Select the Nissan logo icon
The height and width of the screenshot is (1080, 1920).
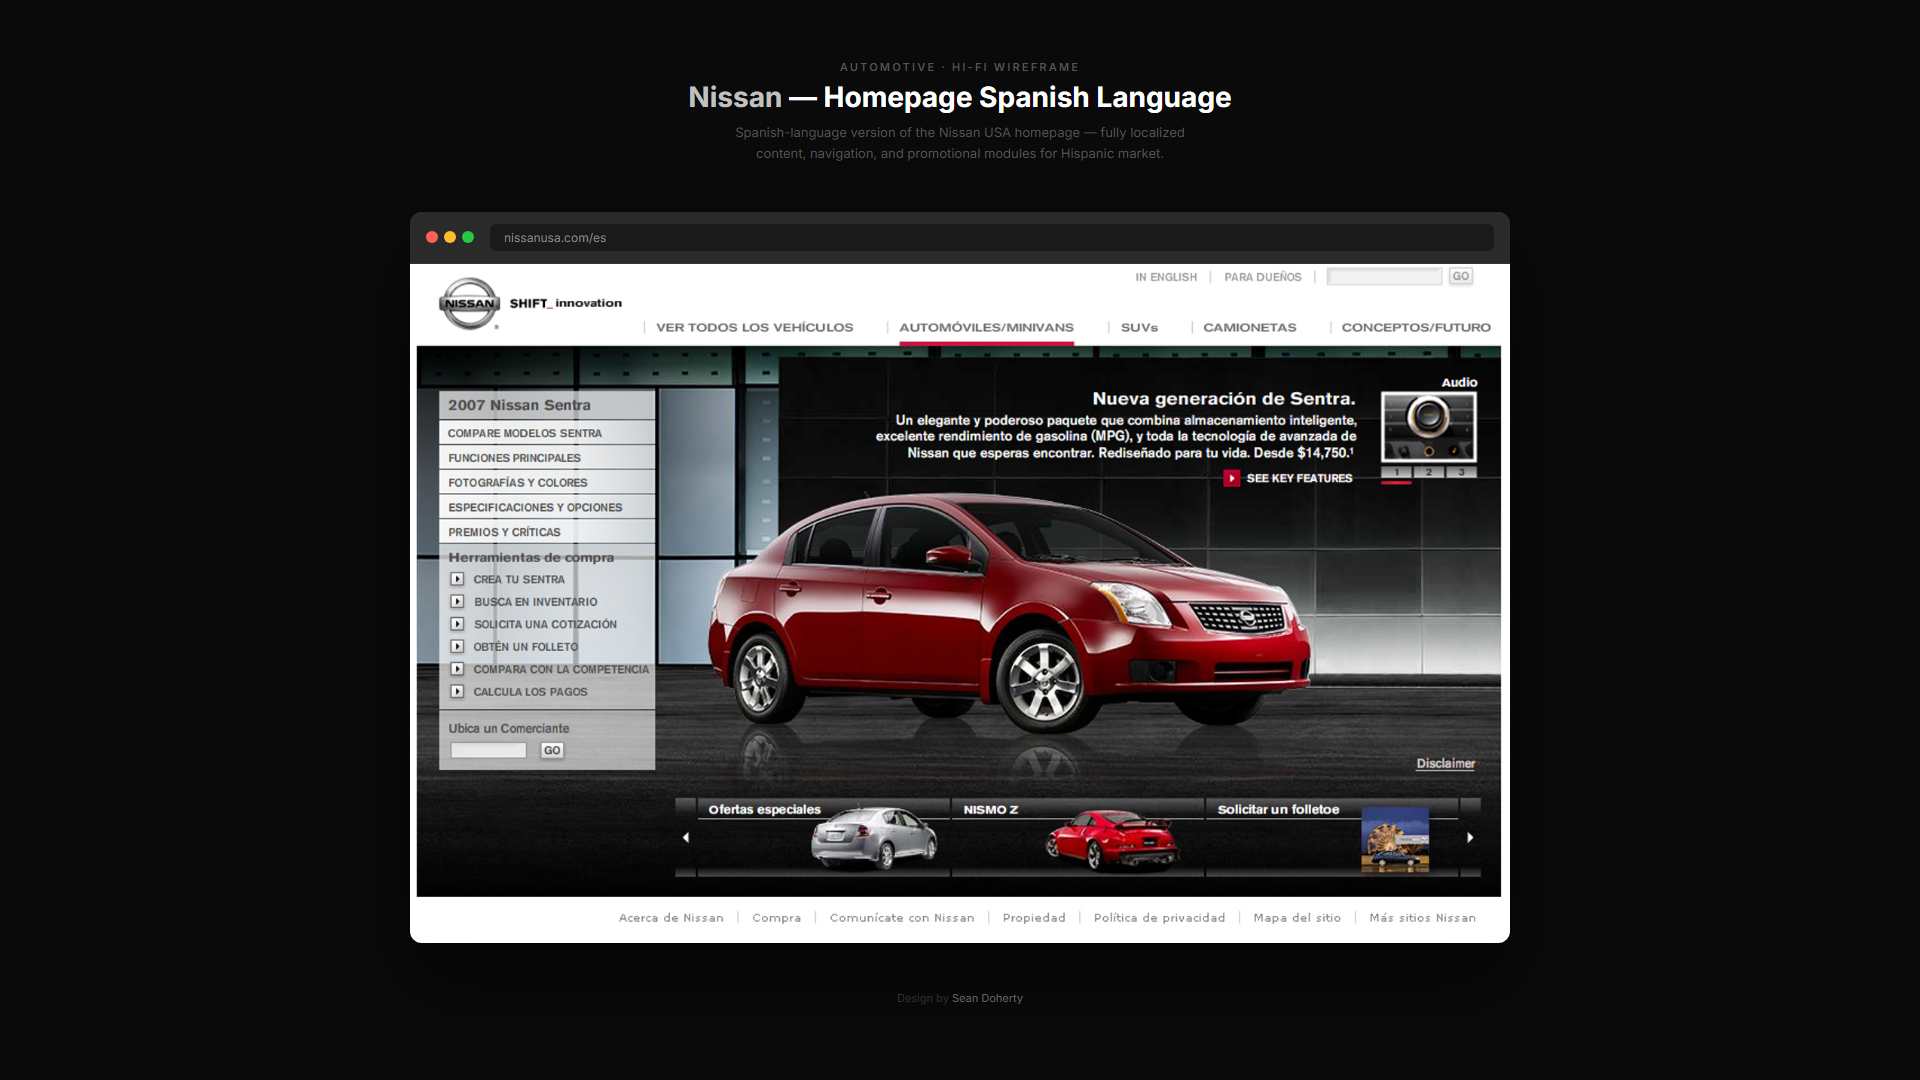[x=469, y=303]
